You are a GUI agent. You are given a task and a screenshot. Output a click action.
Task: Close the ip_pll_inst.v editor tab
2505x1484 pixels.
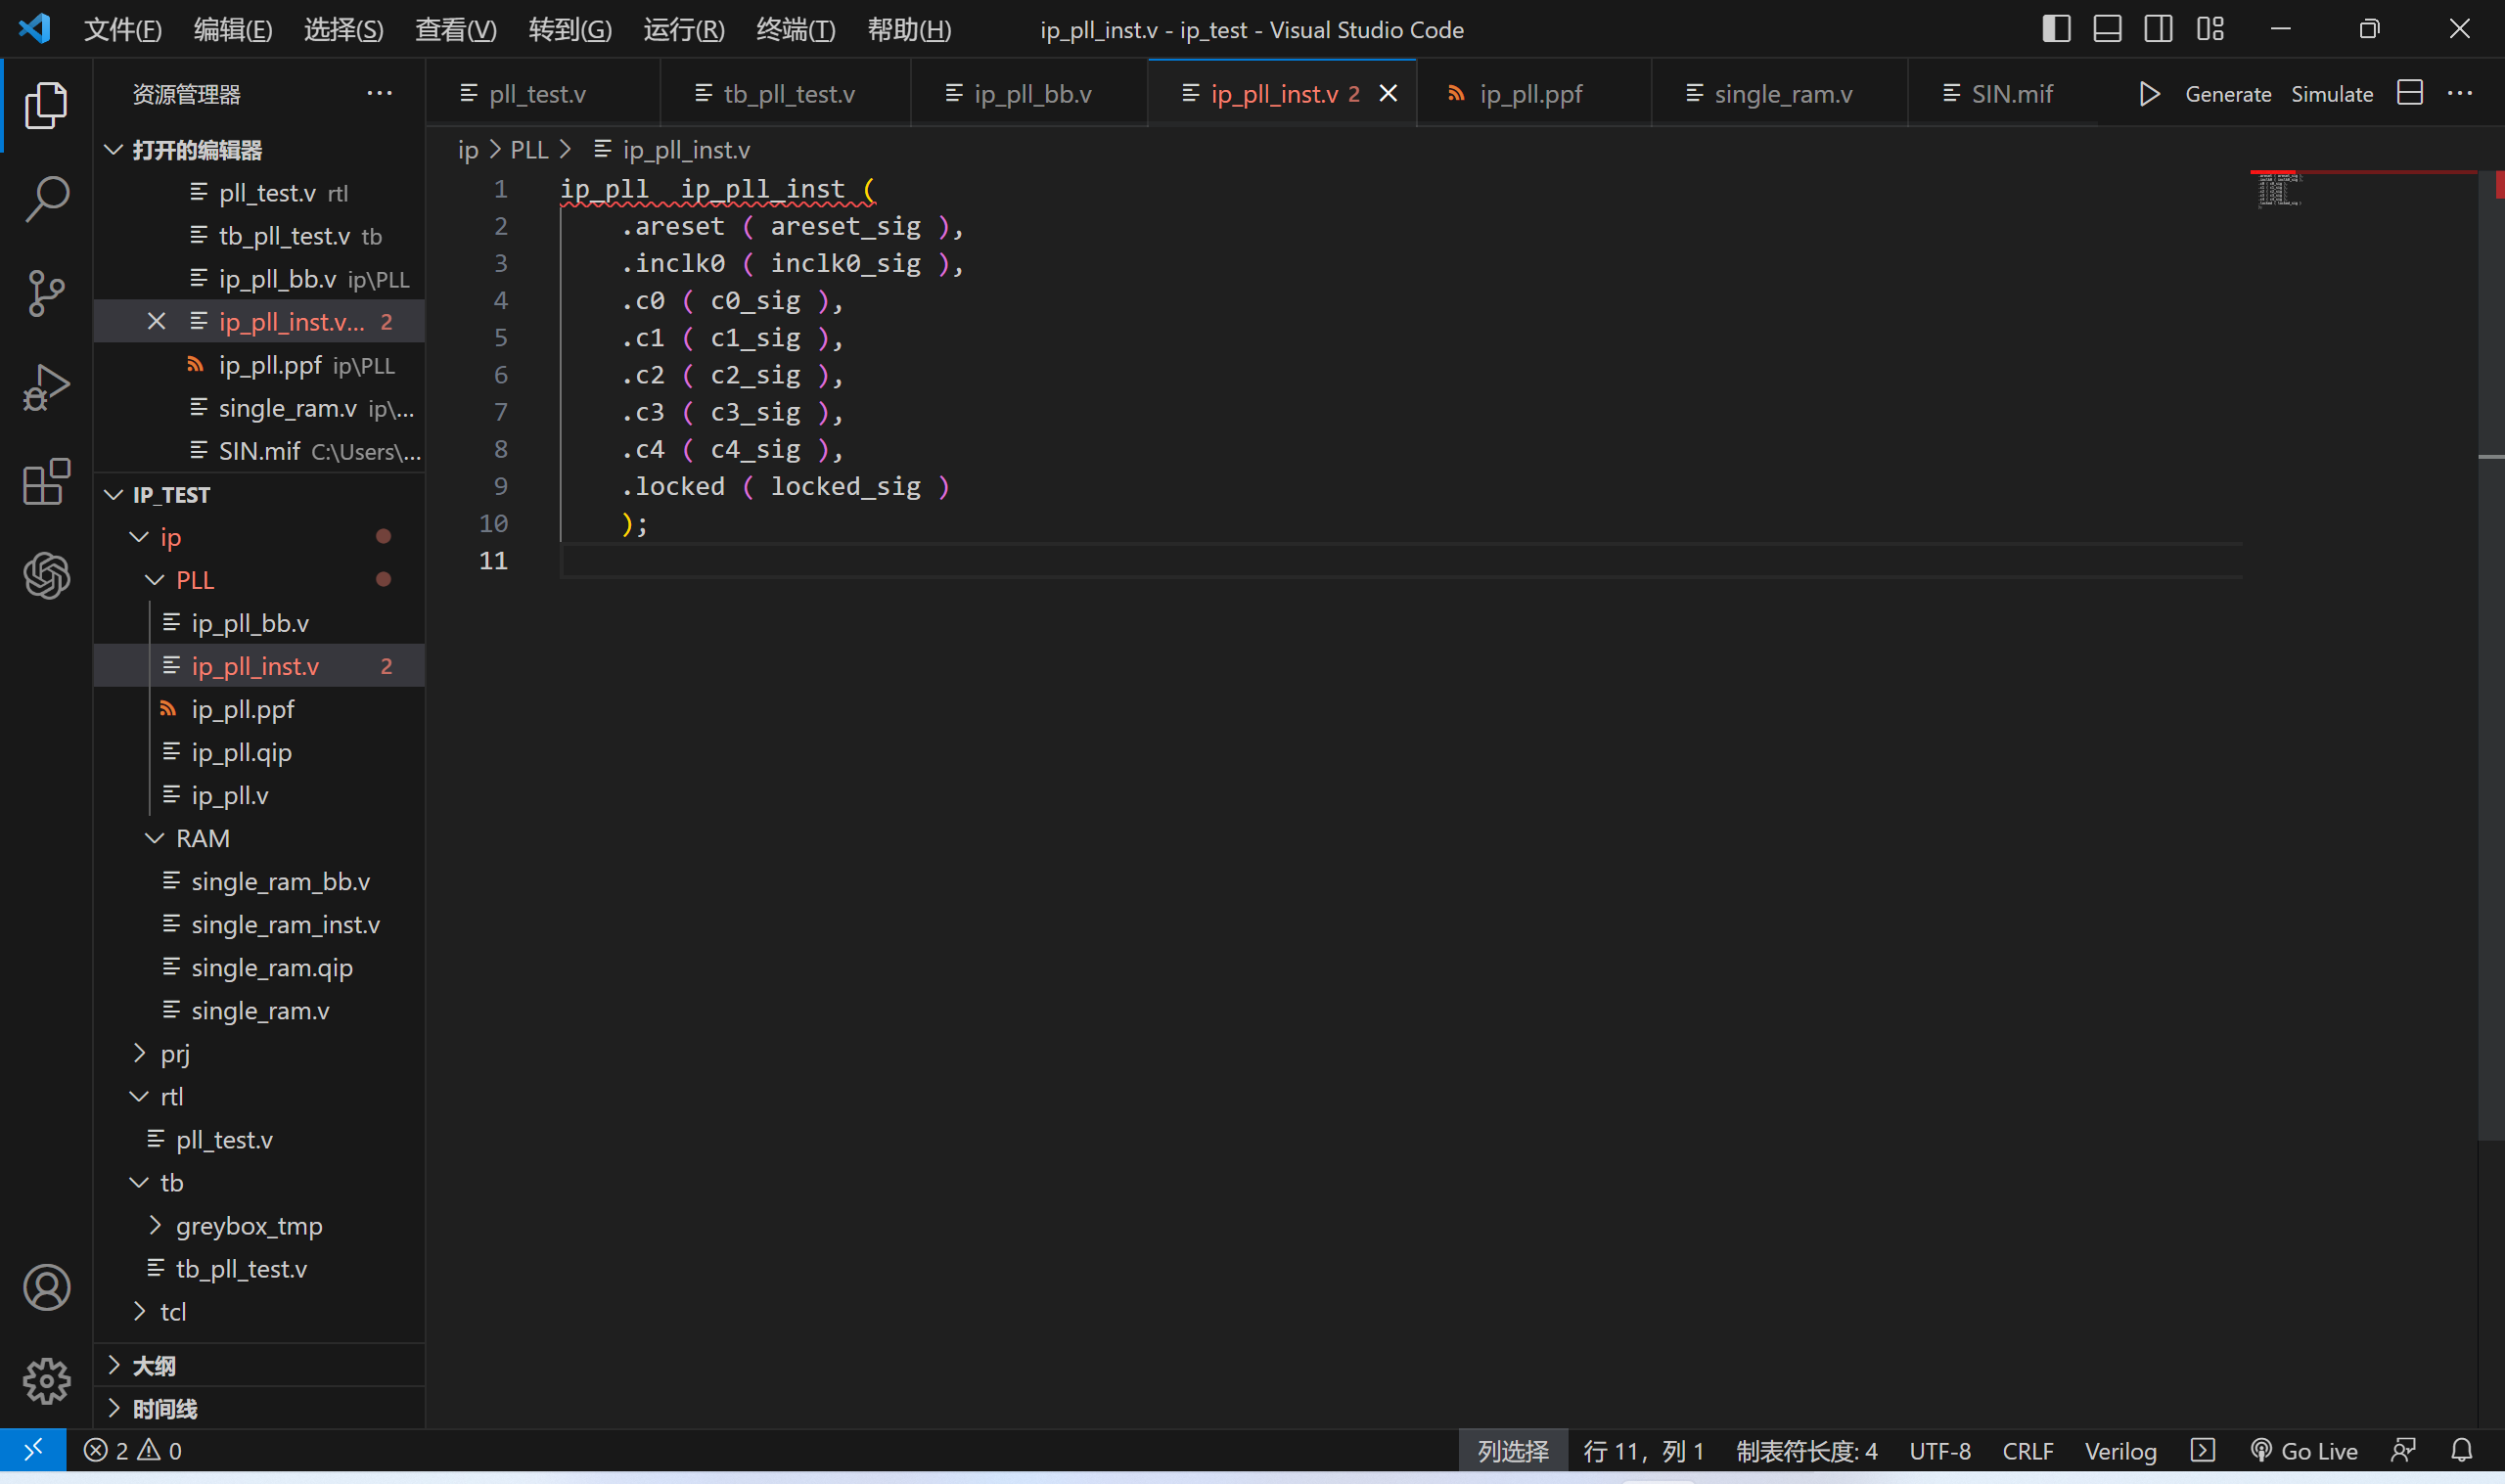pos(1388,93)
